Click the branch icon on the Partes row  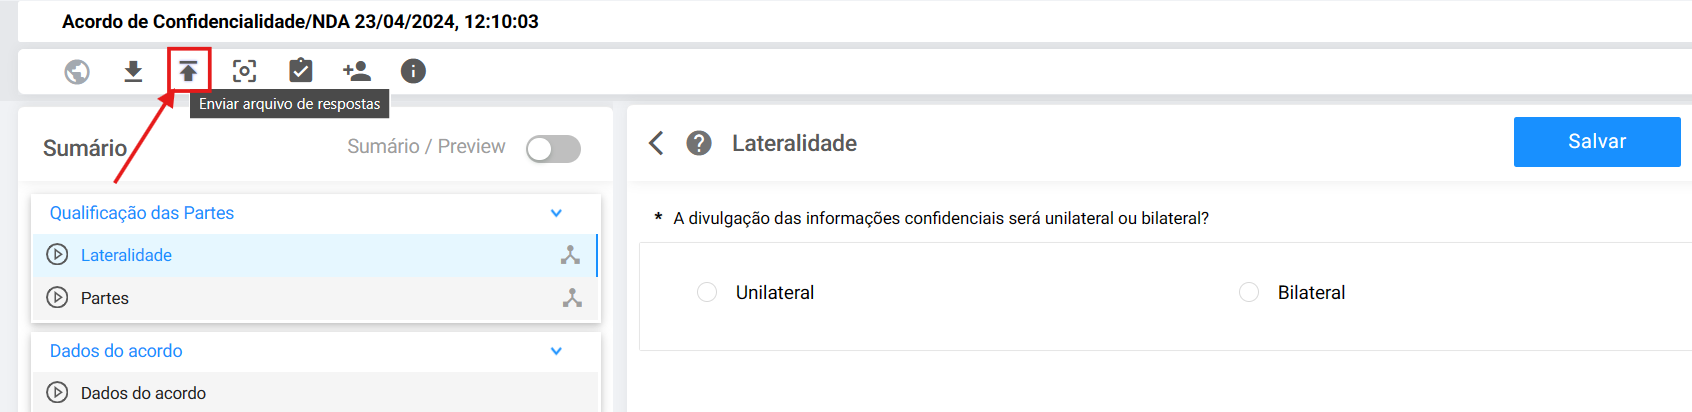click(572, 298)
